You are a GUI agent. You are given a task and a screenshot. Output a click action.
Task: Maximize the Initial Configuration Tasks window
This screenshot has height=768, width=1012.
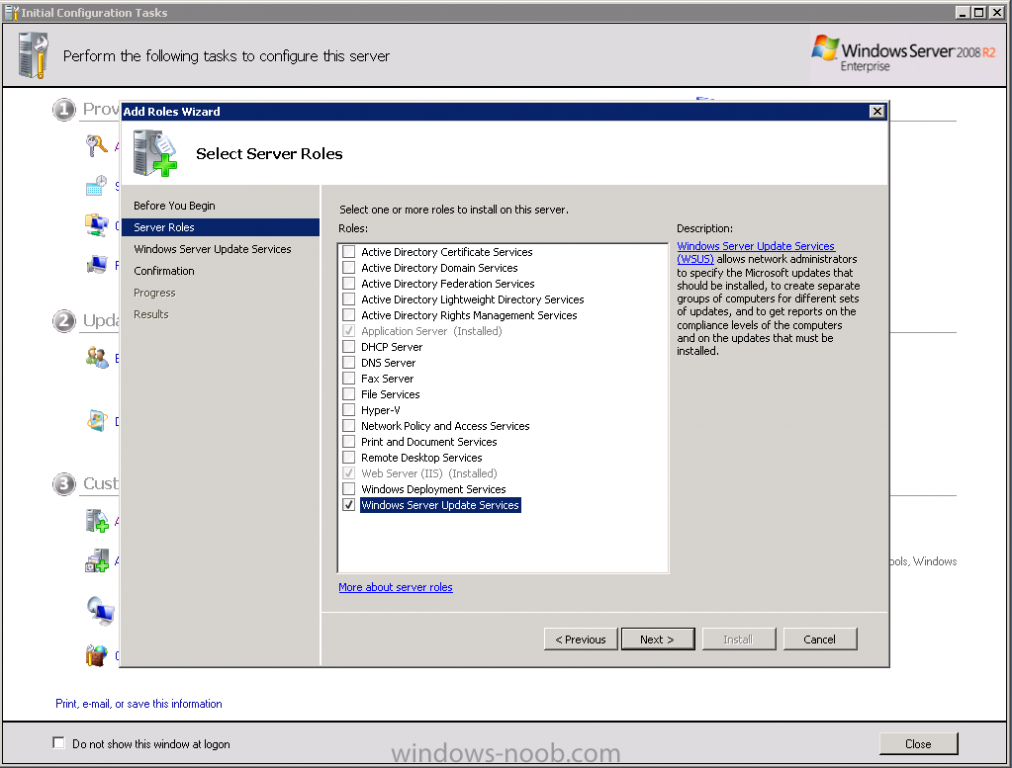click(978, 12)
